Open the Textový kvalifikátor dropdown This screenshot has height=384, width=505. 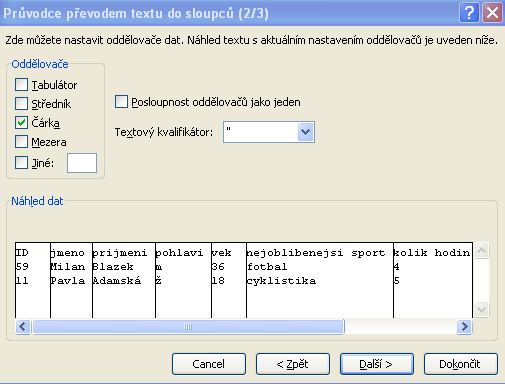point(305,132)
